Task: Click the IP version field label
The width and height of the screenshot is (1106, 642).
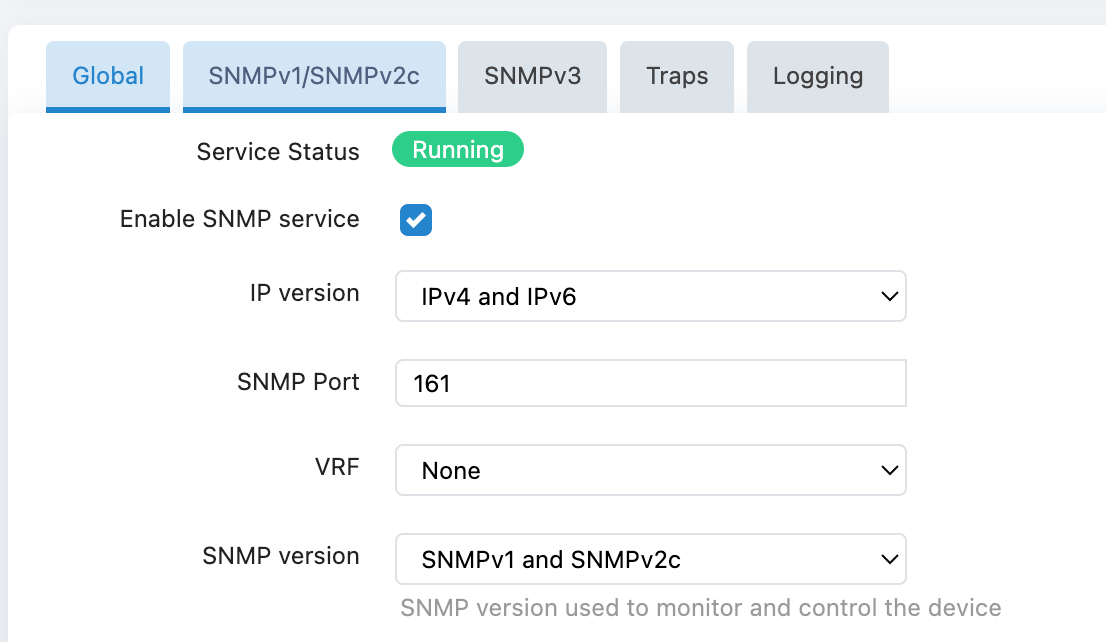Action: 304,293
